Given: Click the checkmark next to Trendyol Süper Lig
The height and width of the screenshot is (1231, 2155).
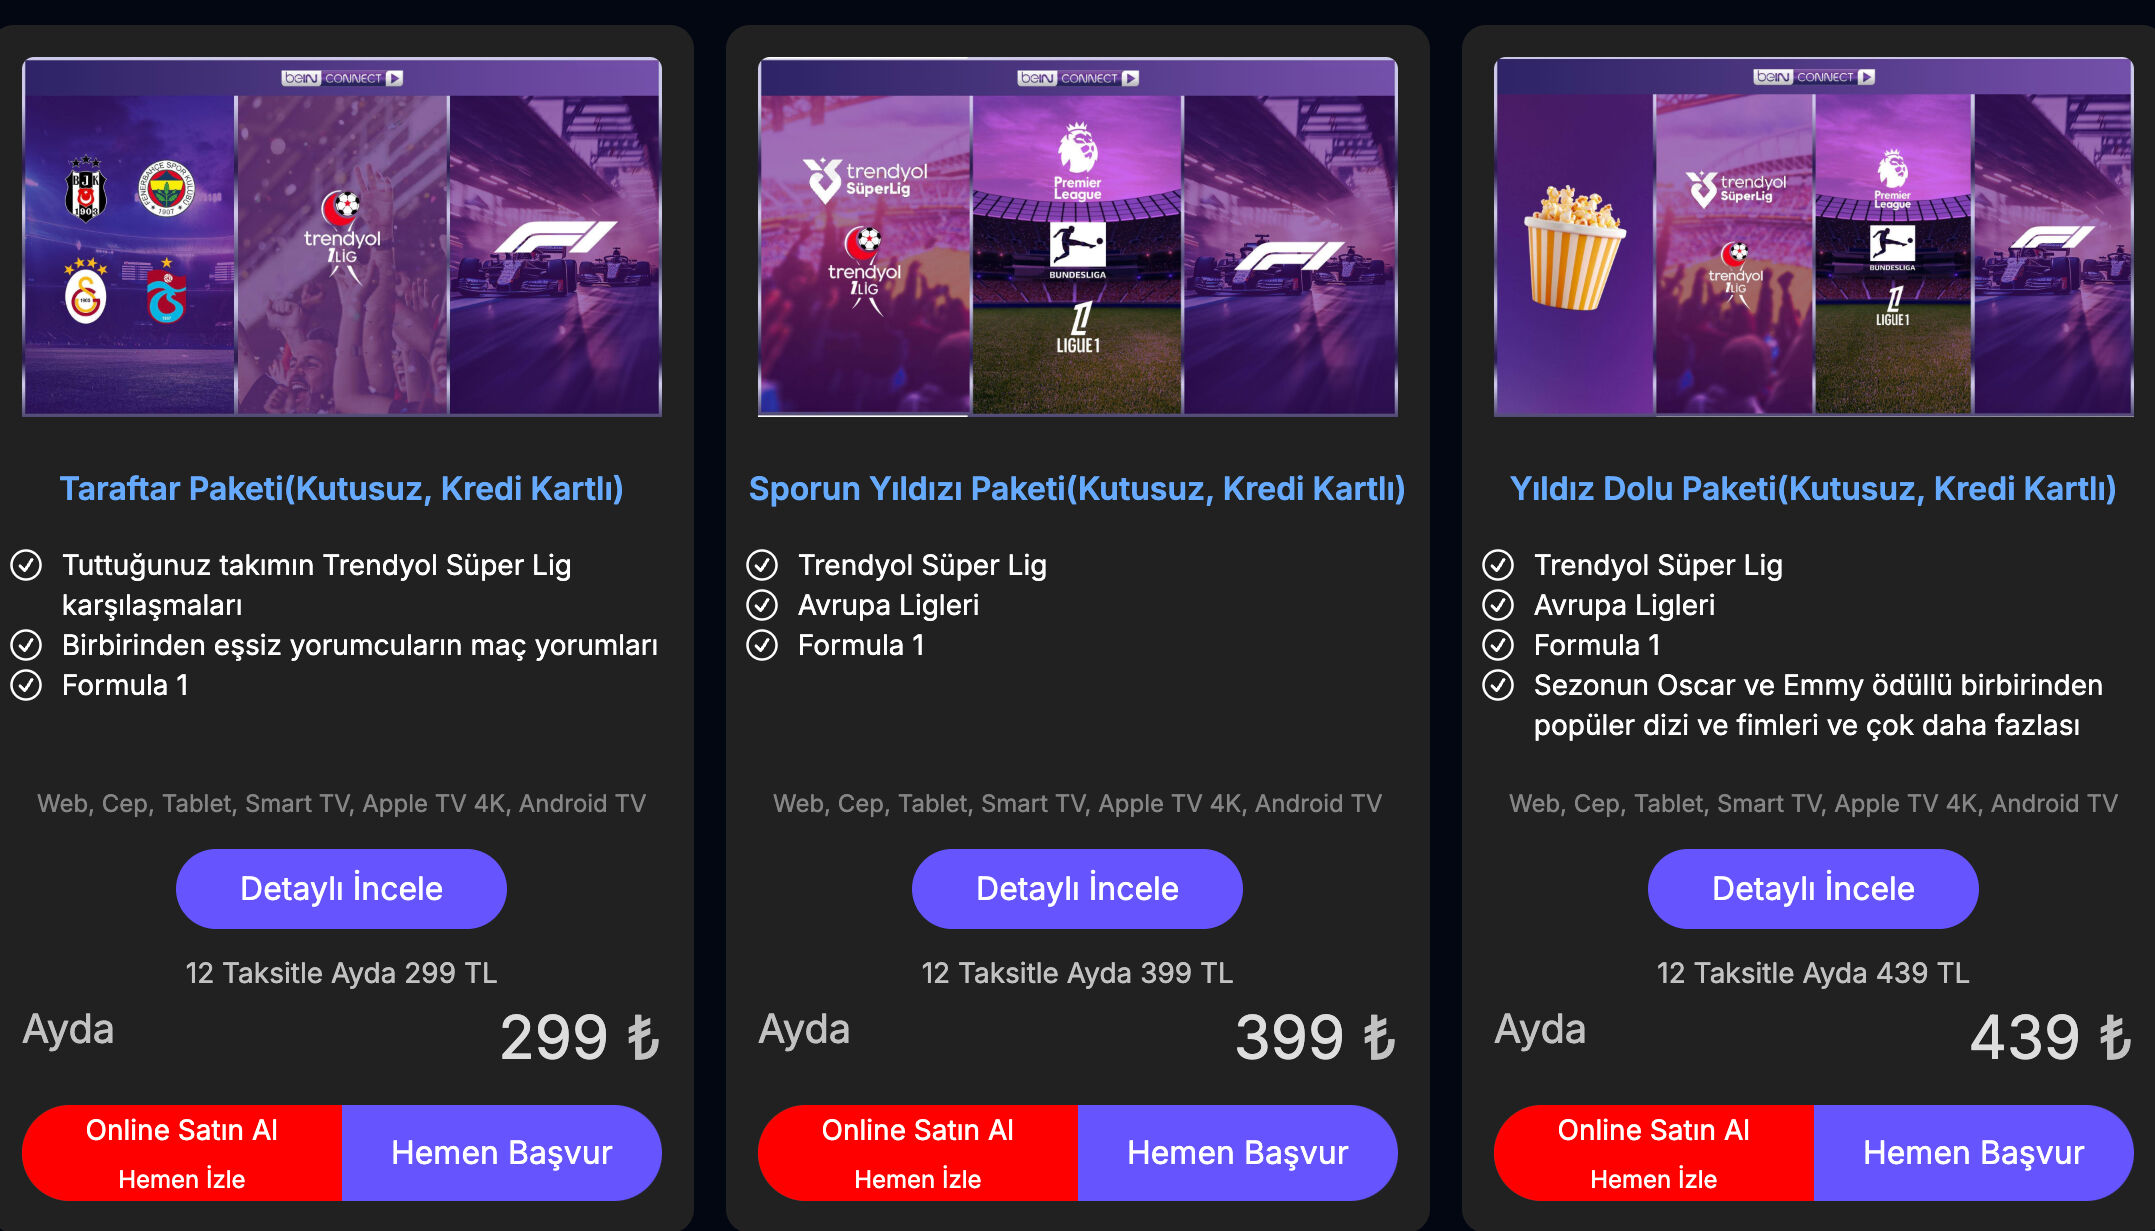Looking at the screenshot, I should pyautogui.click(x=762, y=565).
